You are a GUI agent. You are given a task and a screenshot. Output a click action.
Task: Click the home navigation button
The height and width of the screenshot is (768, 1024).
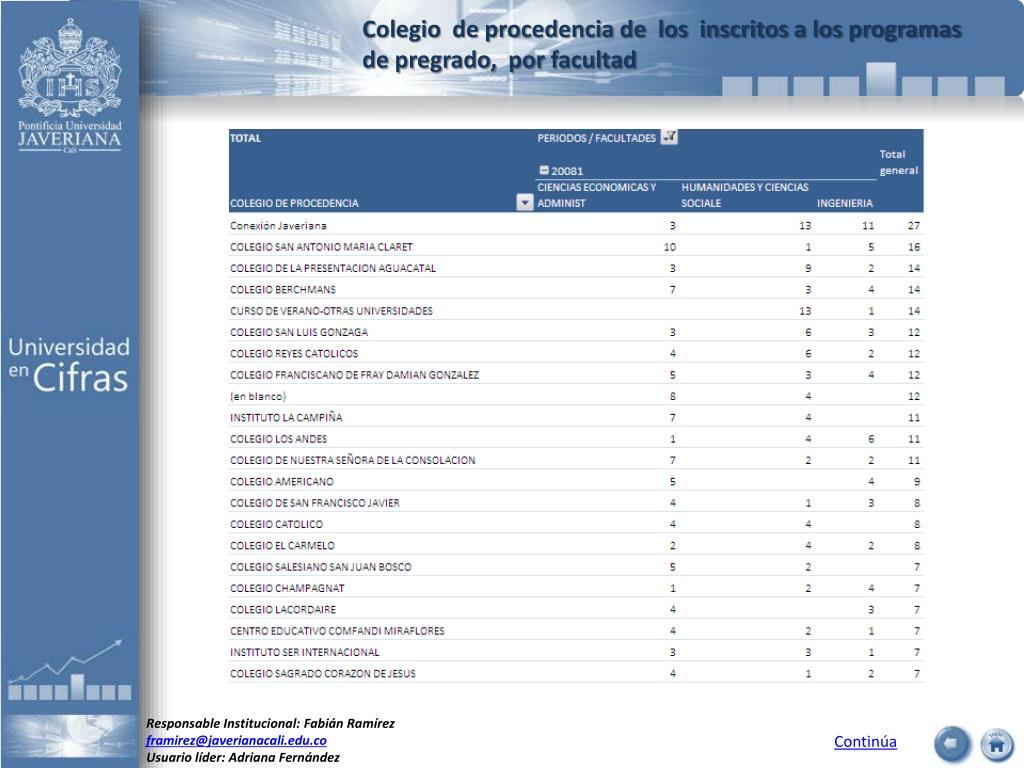[997, 743]
